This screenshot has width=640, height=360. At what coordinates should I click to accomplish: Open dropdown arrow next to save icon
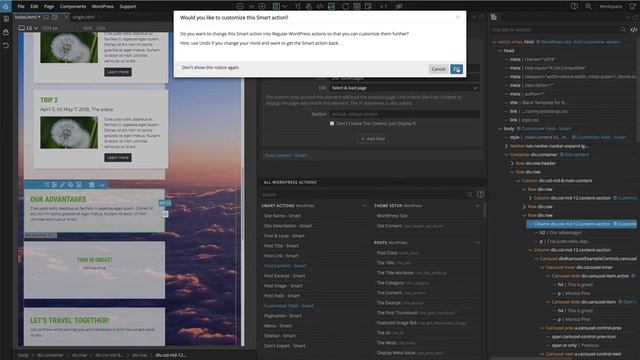coord(285,6)
